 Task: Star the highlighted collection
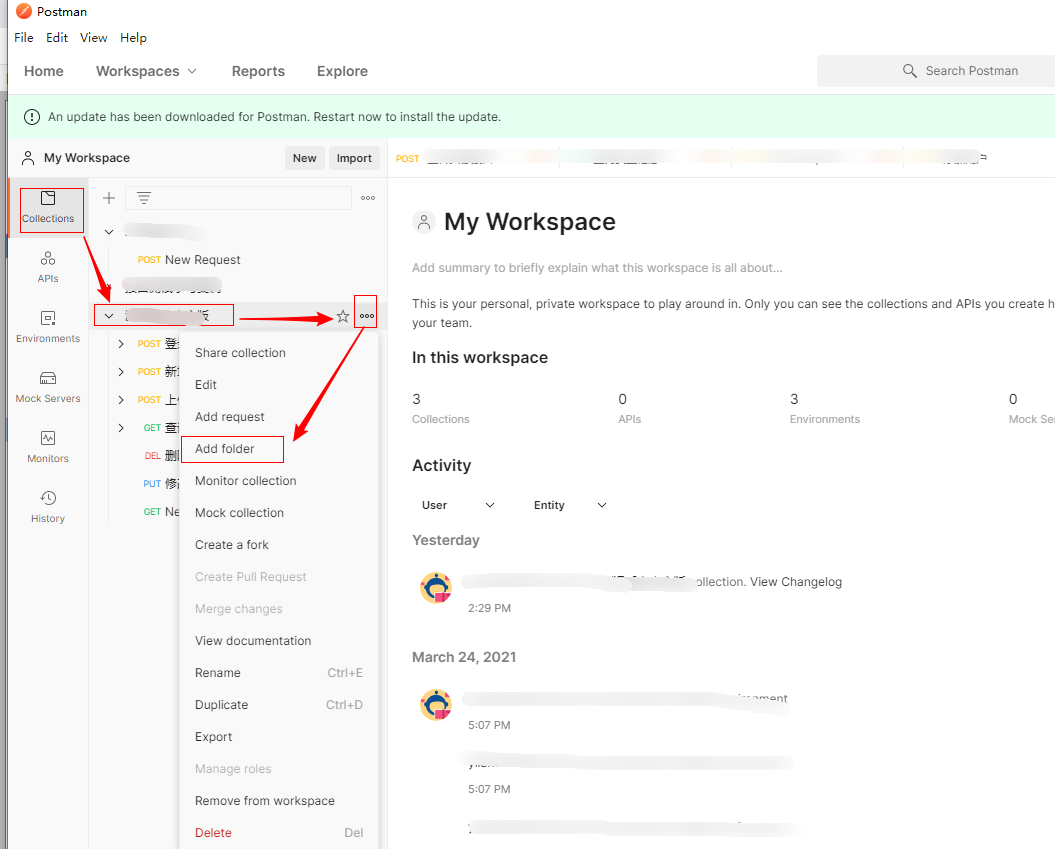343,316
